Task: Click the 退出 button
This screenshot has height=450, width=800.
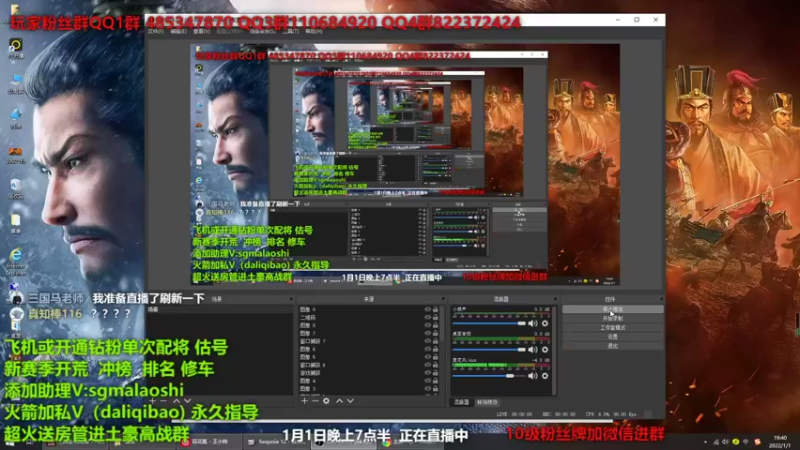Action: pos(613,346)
